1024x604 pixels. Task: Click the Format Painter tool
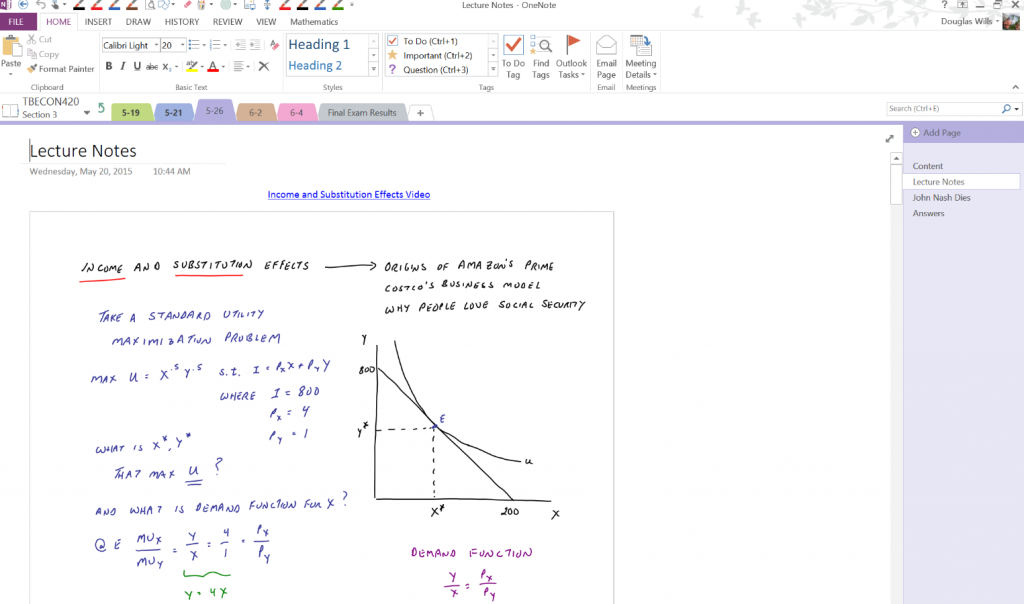[x=61, y=69]
